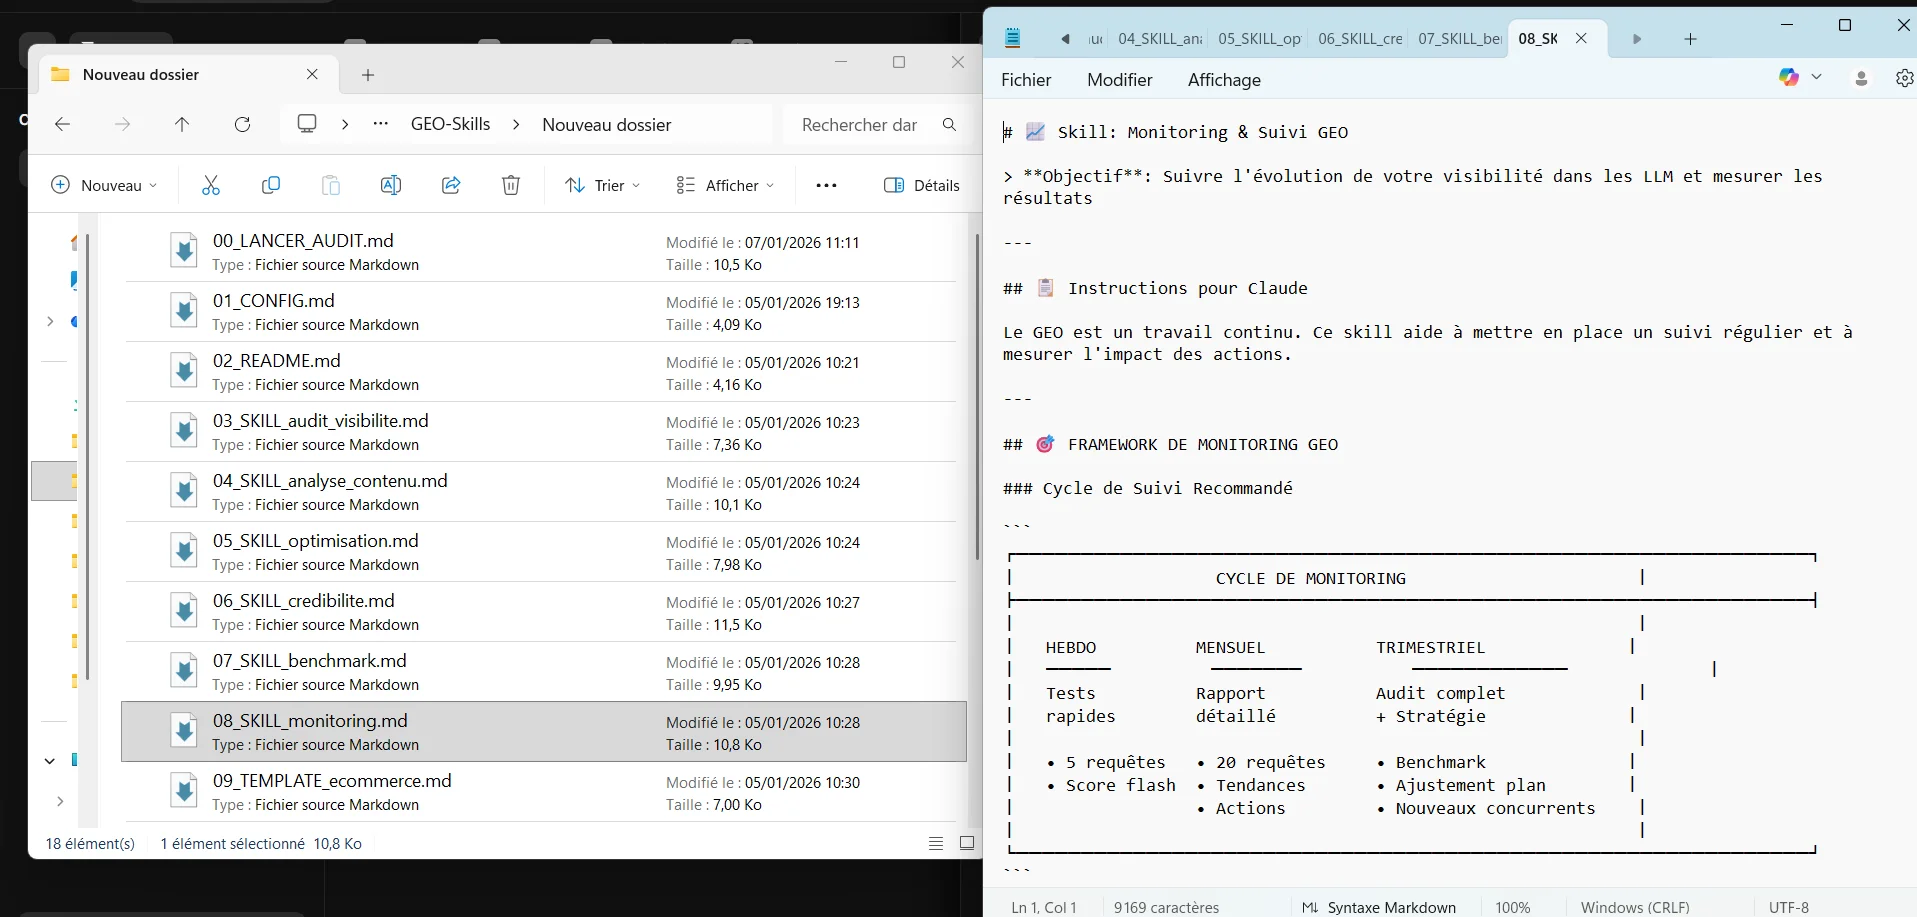Select the 00_LANCER_AUDIT.md file
Viewport: 1917px width, 917px height.
540,251
